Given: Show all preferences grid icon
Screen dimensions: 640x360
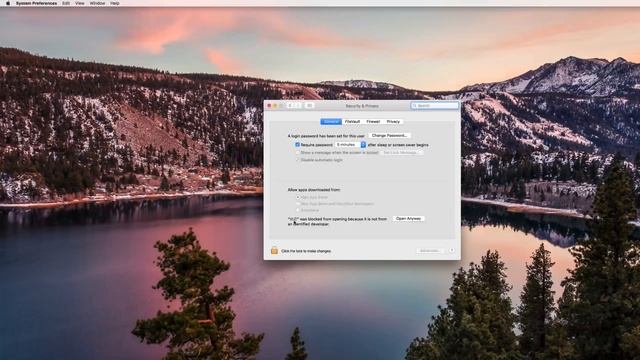Looking at the screenshot, I should [x=309, y=106].
